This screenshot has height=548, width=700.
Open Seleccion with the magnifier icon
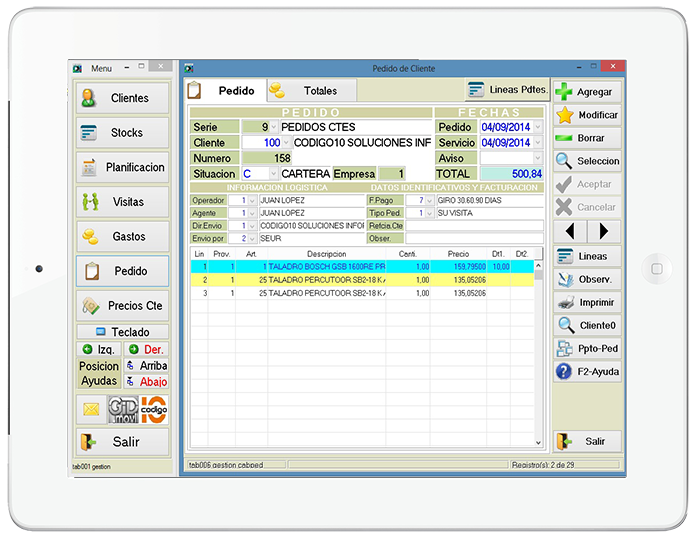pyautogui.click(x=587, y=161)
